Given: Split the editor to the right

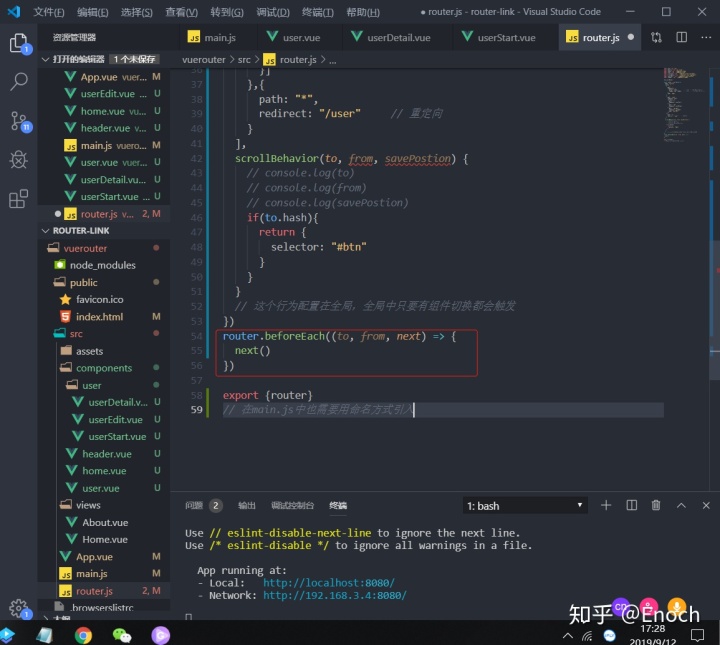Looking at the screenshot, I should pos(681,37).
